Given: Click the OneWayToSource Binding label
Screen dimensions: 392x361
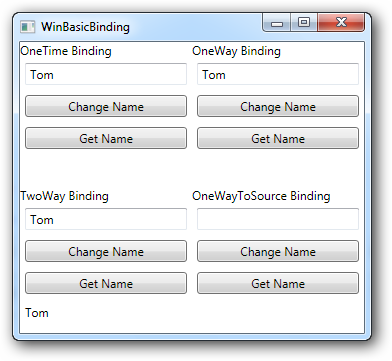Looking at the screenshot, I should (x=261, y=196).
